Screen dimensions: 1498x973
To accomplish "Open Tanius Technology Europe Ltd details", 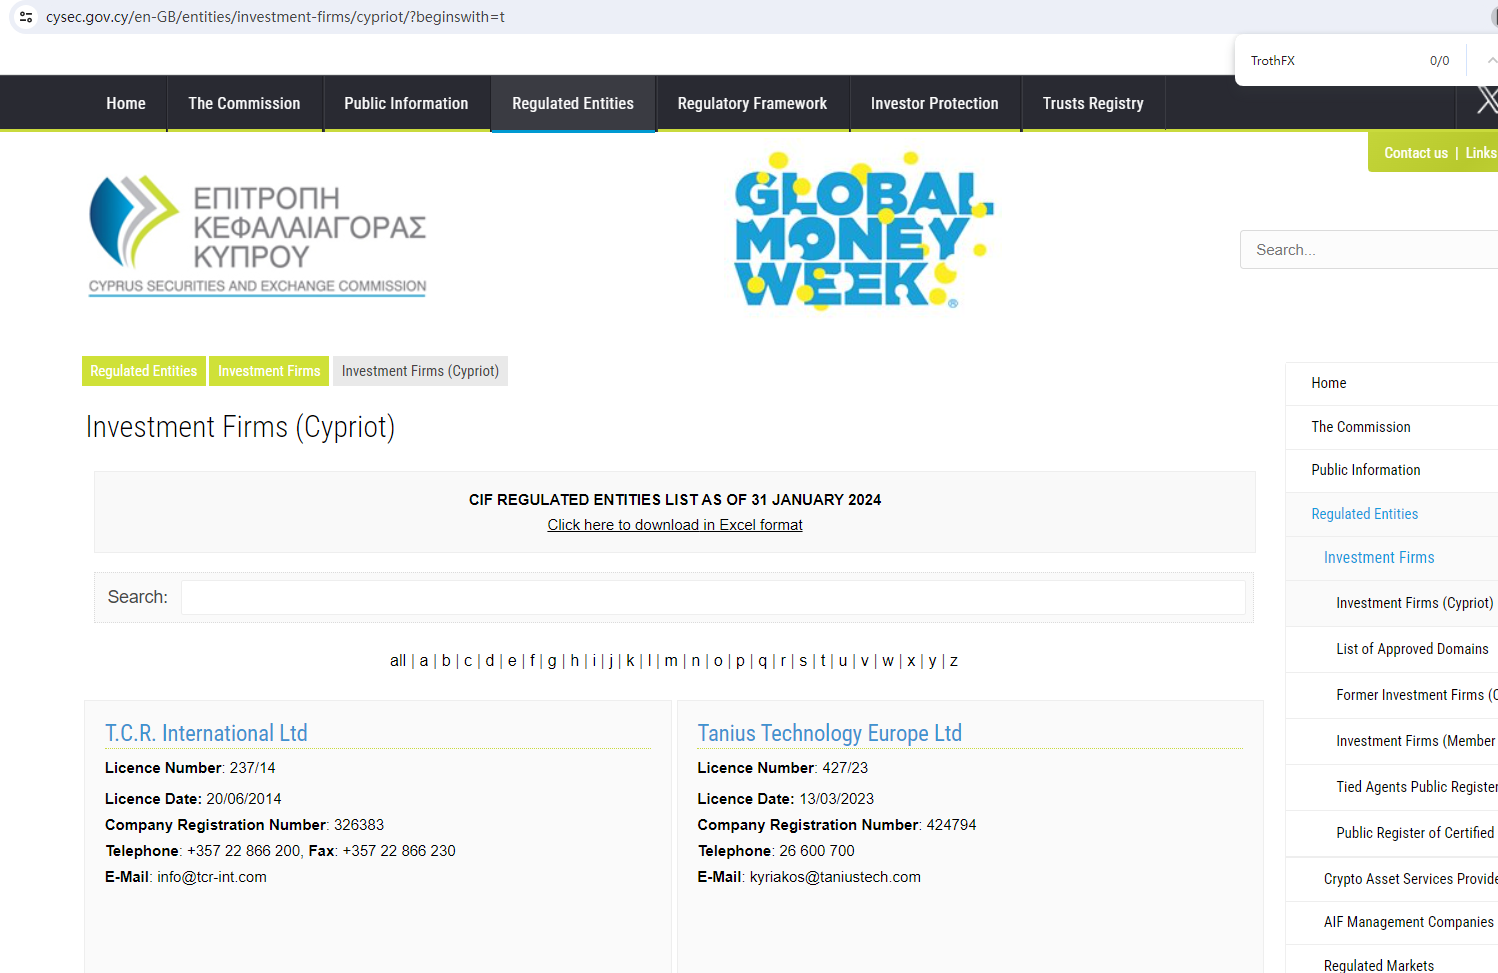I will [829, 733].
